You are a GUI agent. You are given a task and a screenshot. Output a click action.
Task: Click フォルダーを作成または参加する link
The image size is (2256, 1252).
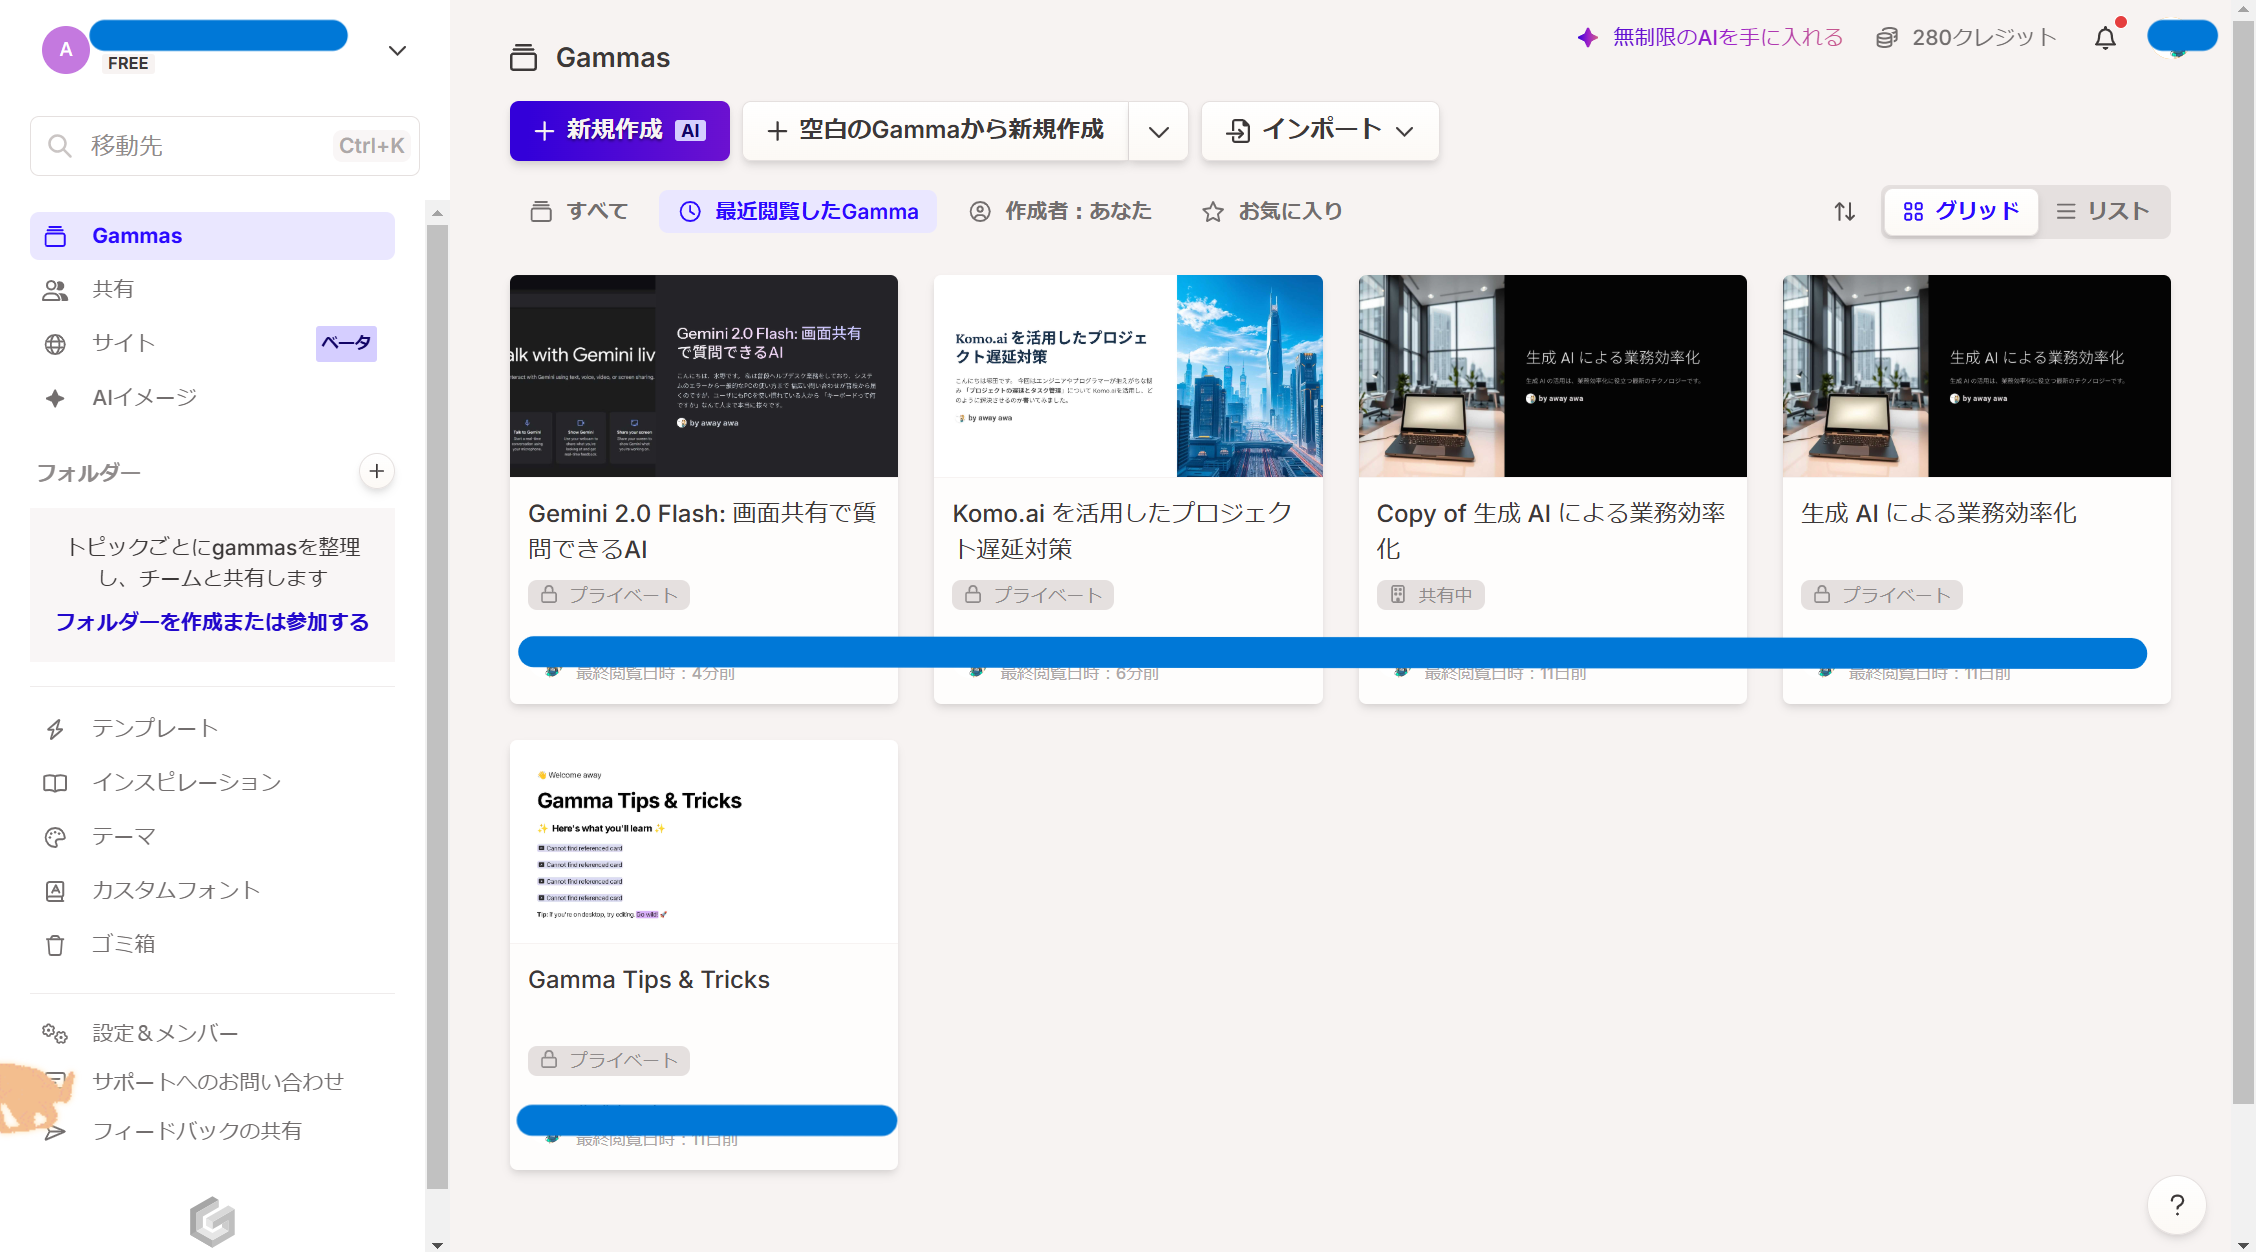click(x=212, y=622)
